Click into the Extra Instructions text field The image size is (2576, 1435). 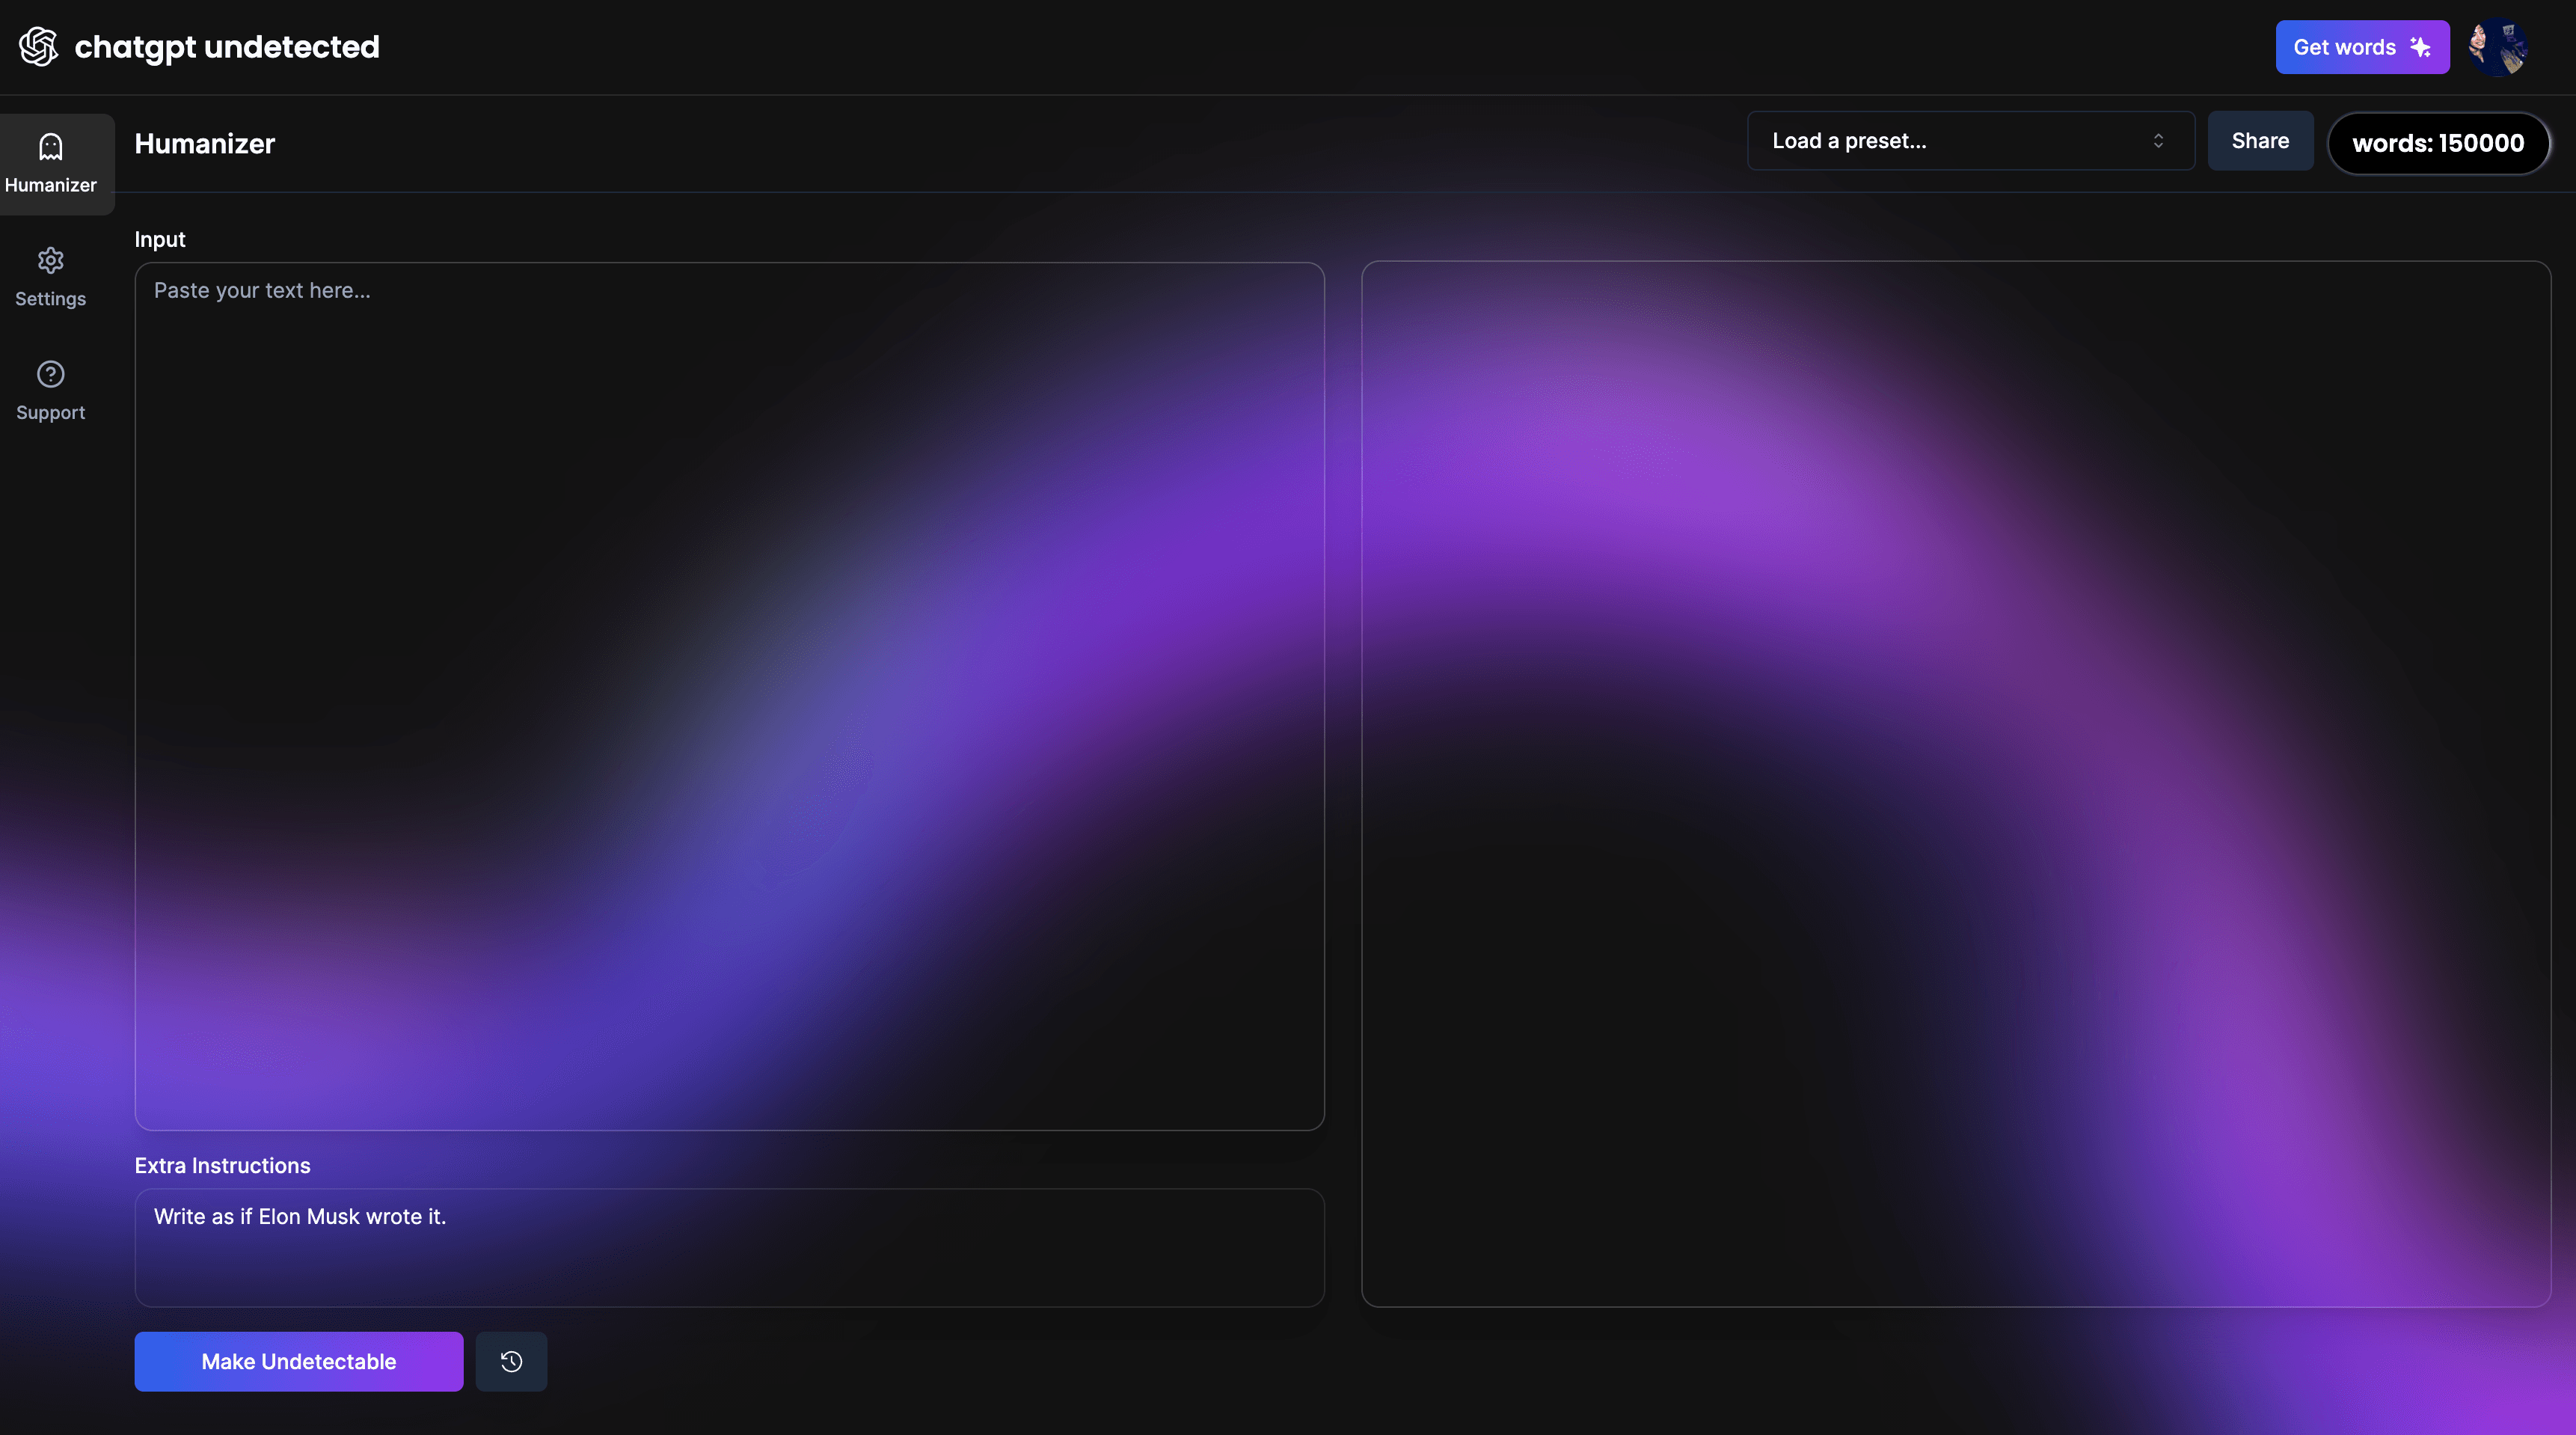click(x=729, y=1246)
